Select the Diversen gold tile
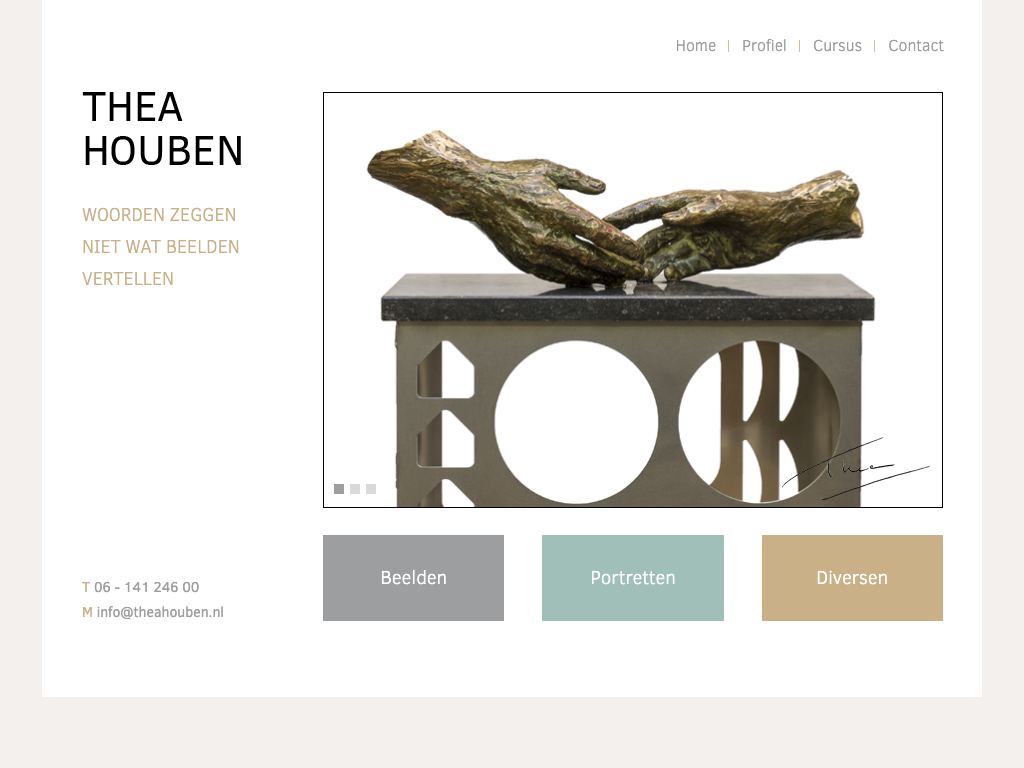This screenshot has width=1024, height=768. point(852,578)
